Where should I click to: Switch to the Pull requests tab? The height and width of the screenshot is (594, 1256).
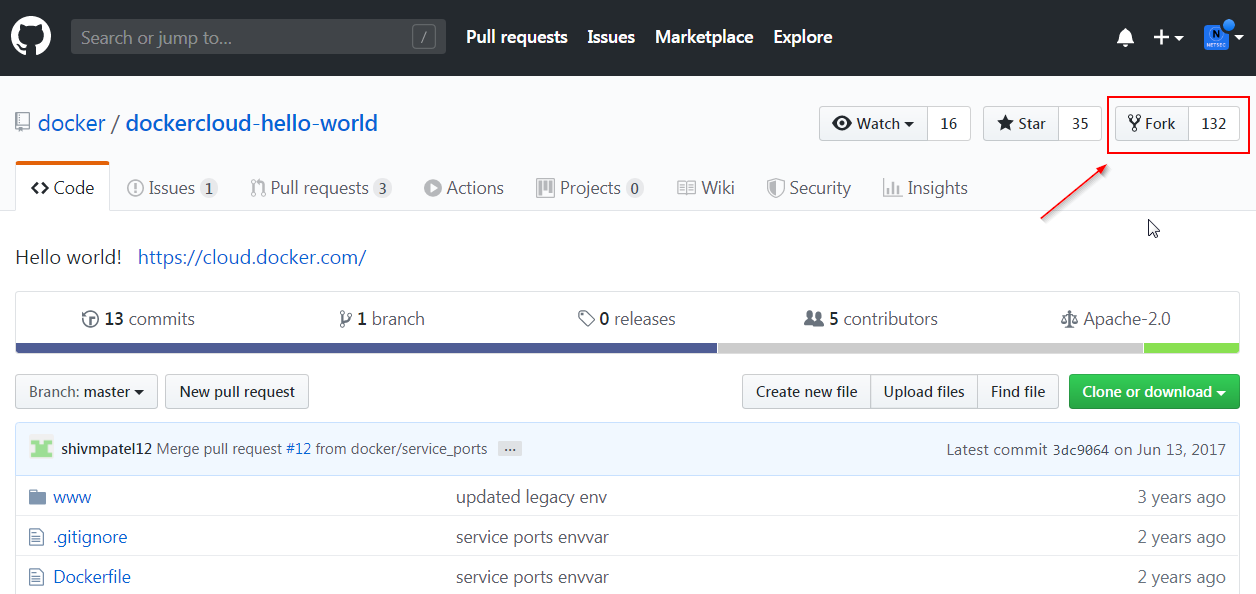[320, 188]
